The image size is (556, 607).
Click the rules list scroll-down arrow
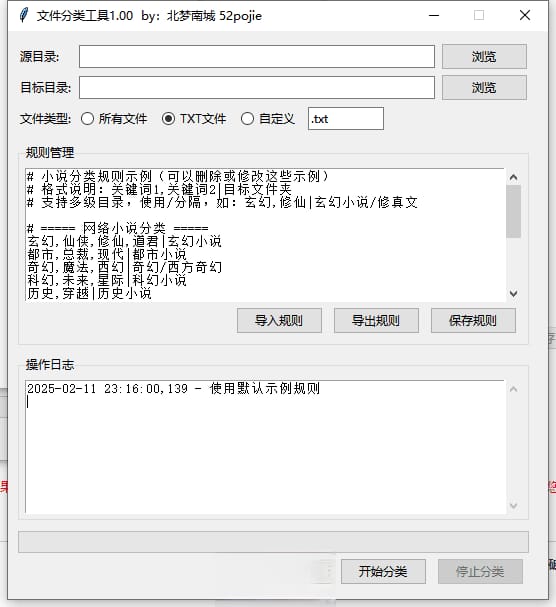(513, 294)
